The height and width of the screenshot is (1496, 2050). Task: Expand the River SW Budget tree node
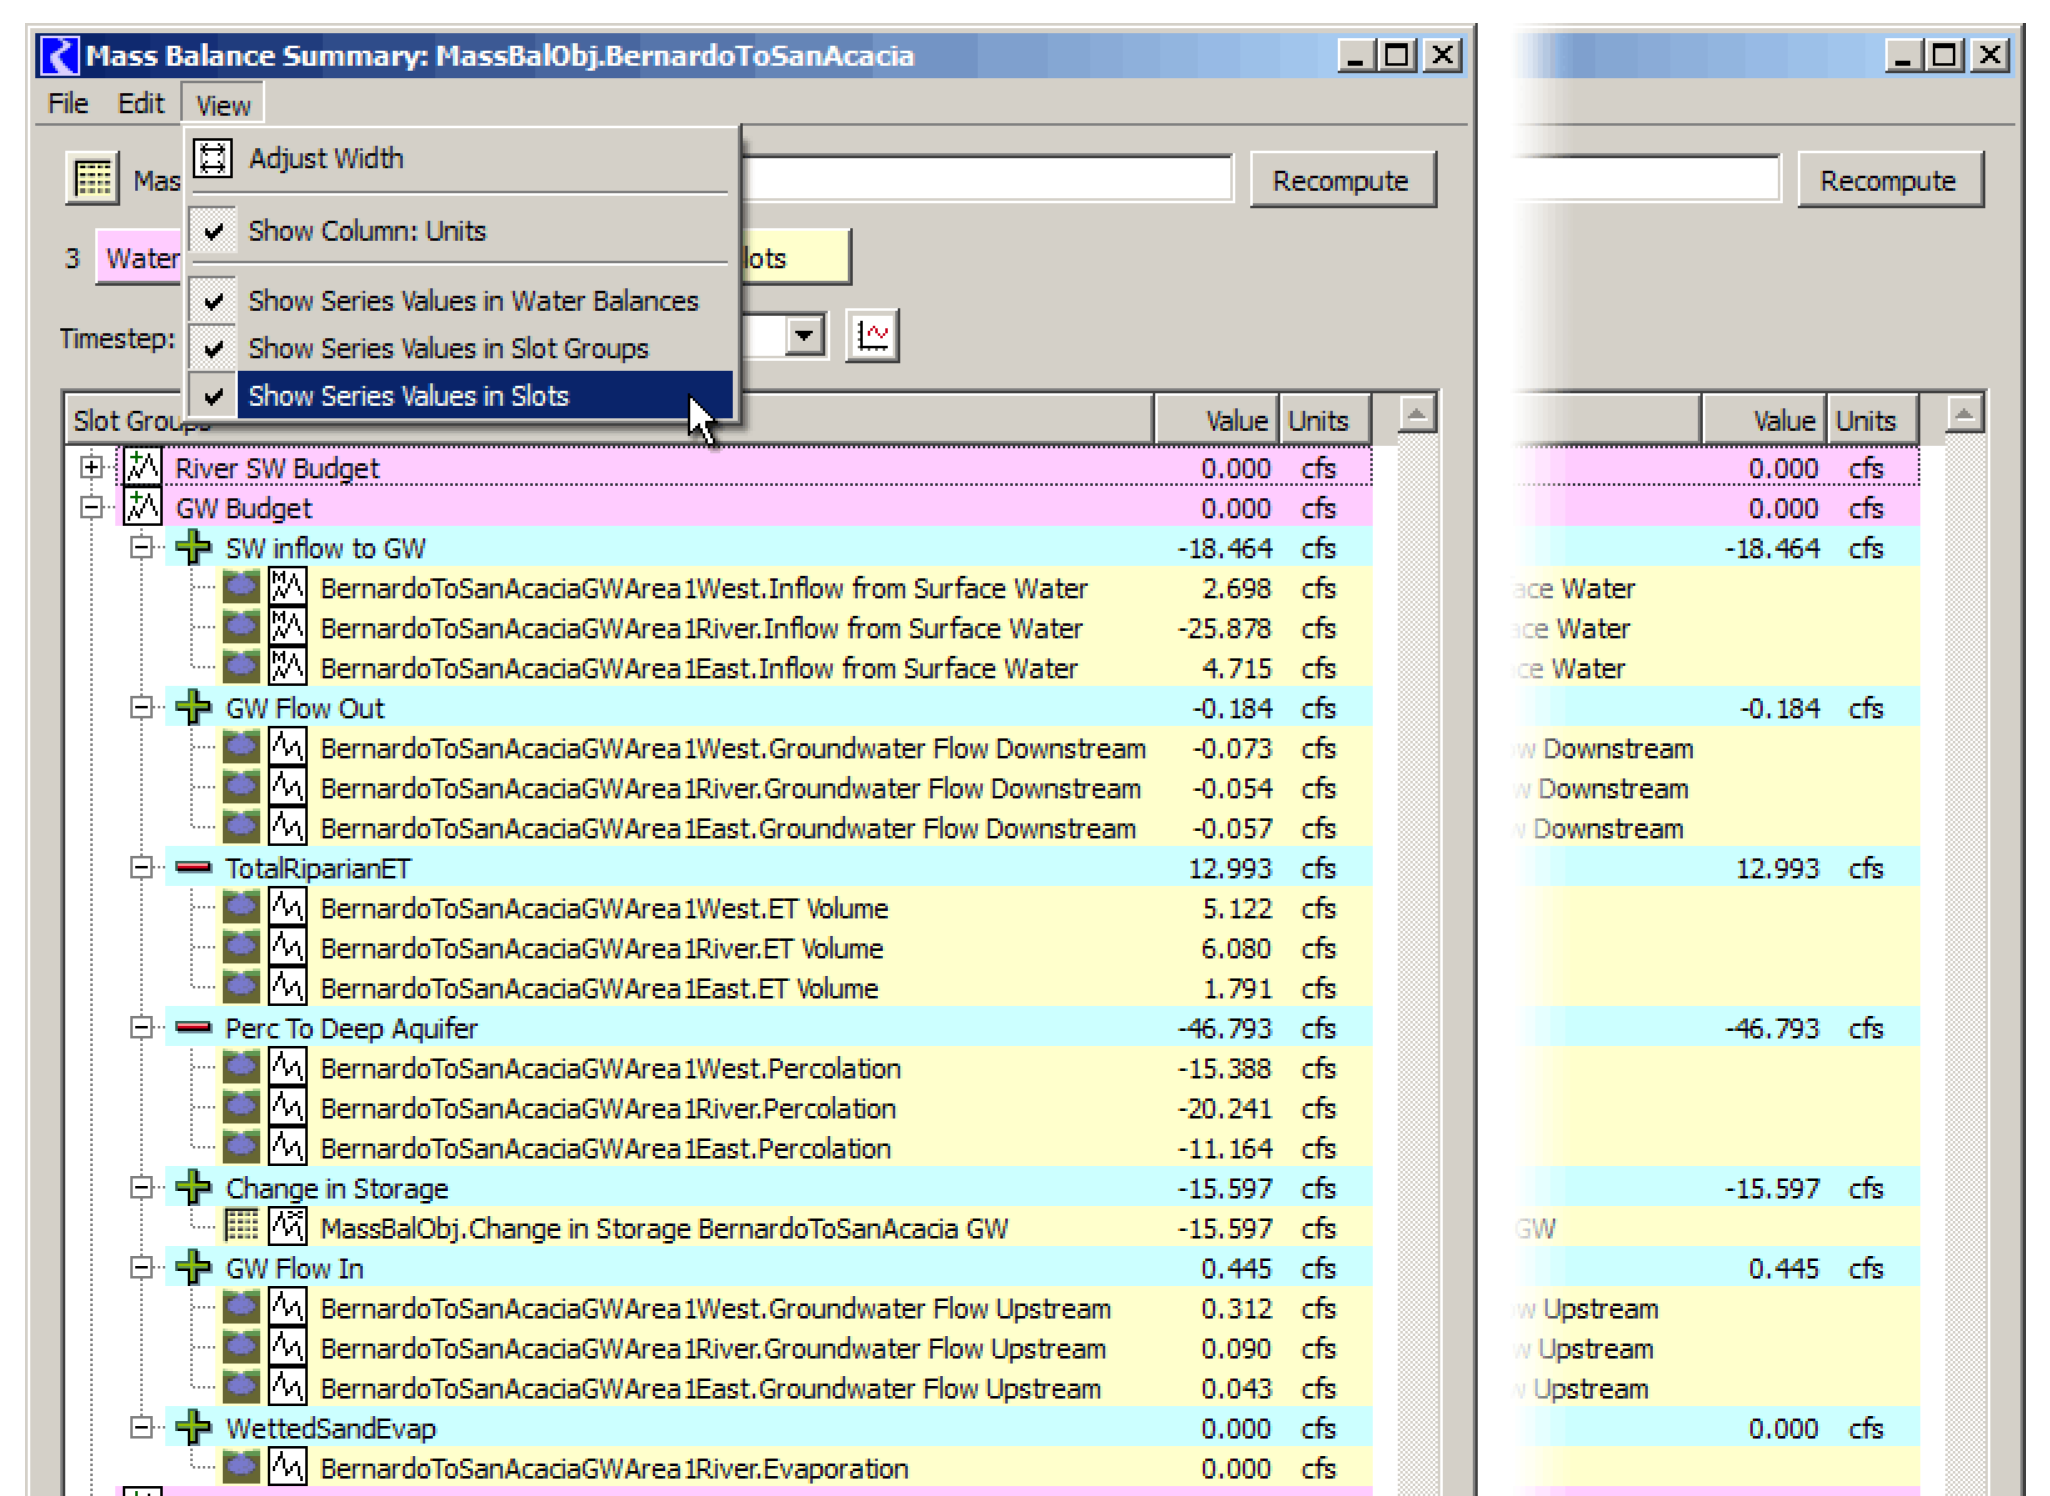(x=91, y=468)
